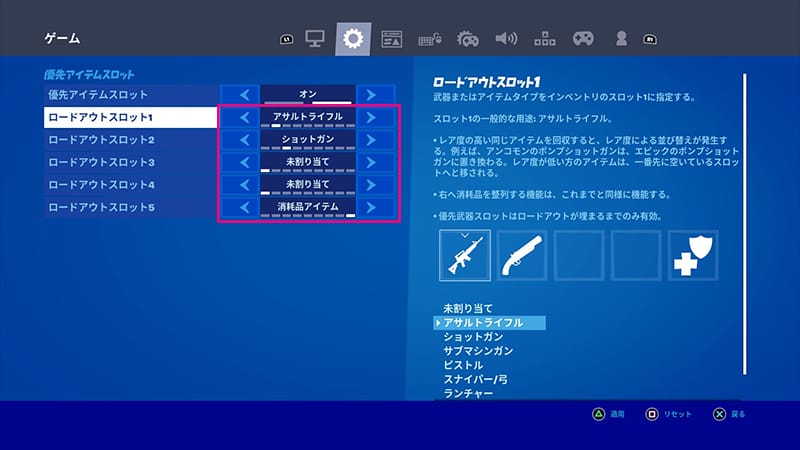
Task: Select the fourth empty loadout slot box
Action: 636,255
